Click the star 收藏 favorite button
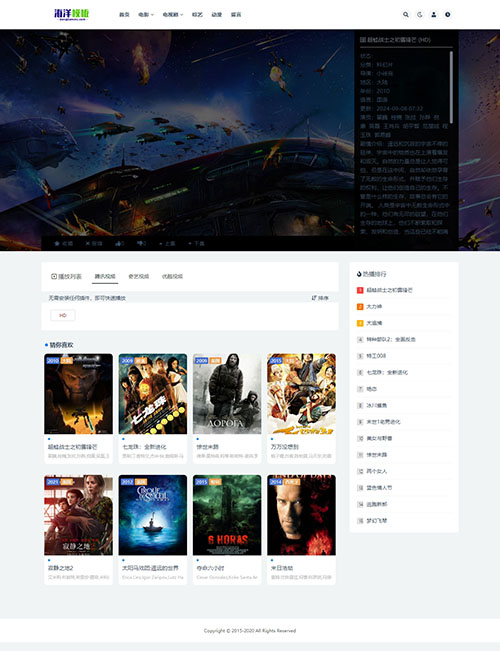 (x=64, y=244)
